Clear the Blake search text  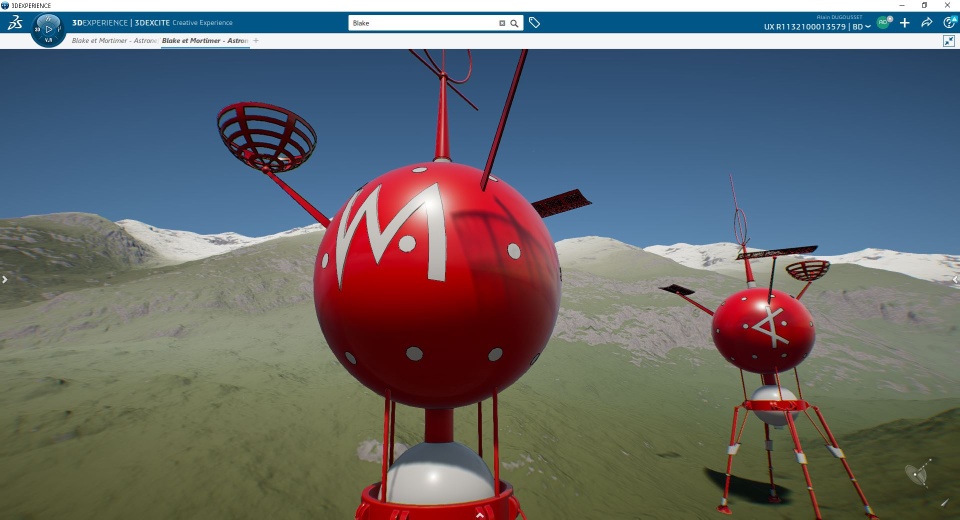(502, 23)
